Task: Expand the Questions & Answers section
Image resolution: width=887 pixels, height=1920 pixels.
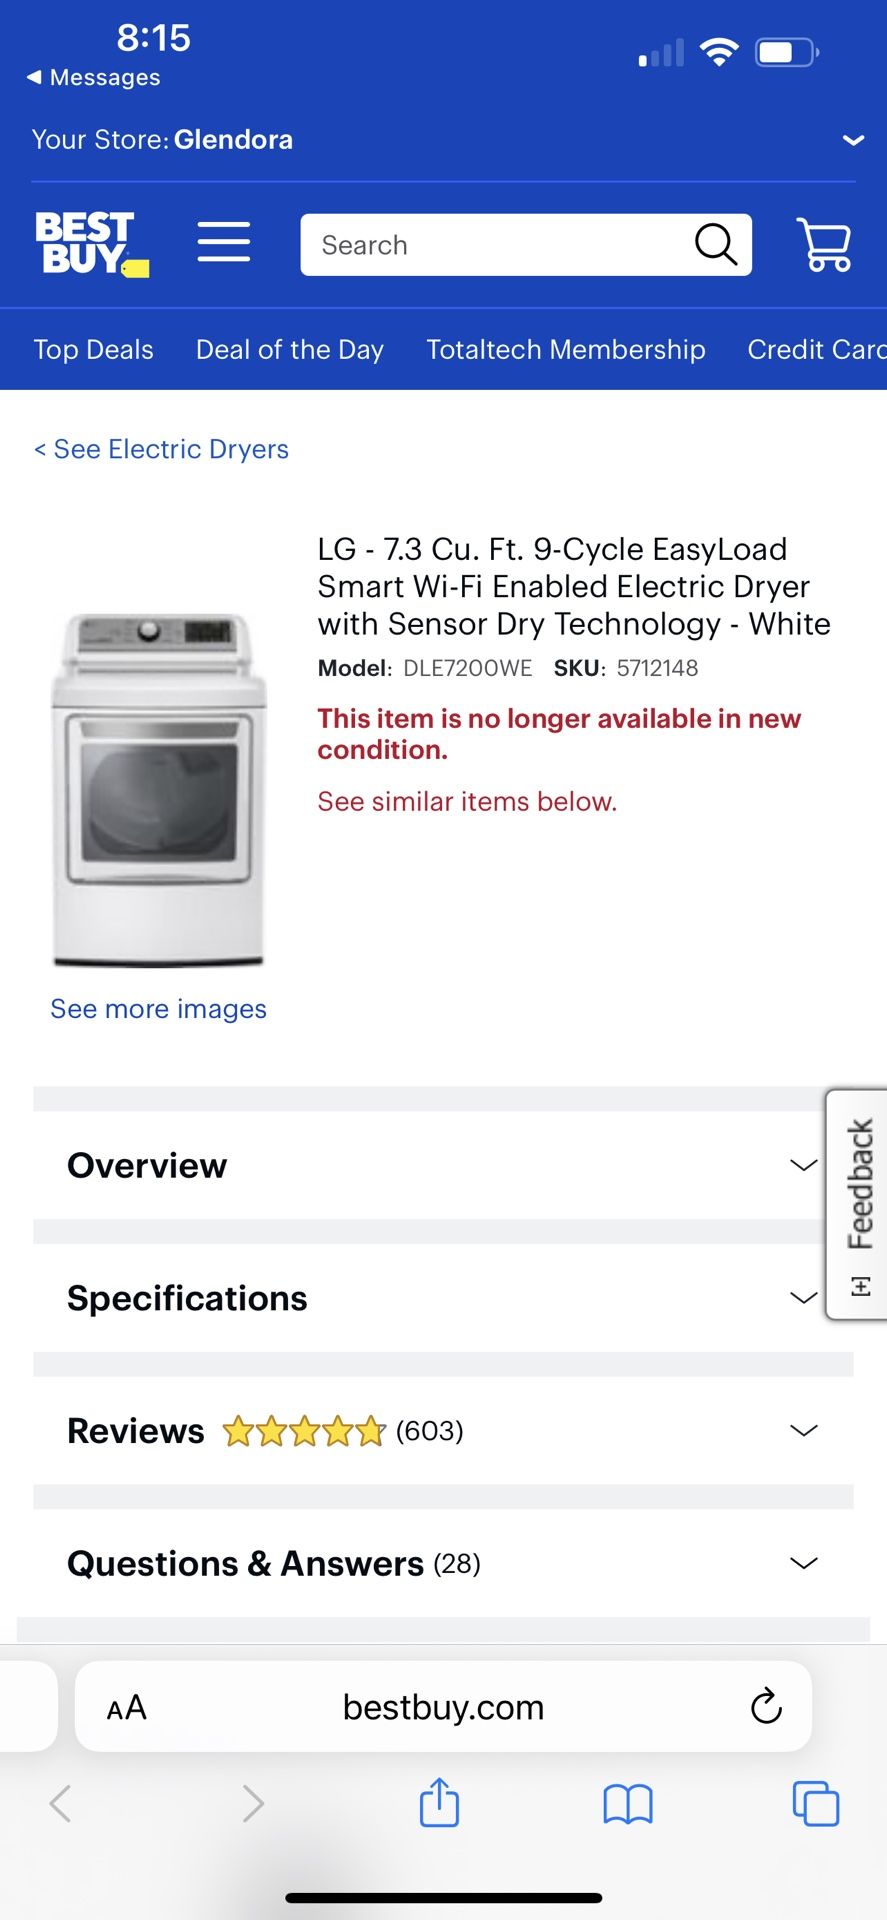Action: (443, 1563)
